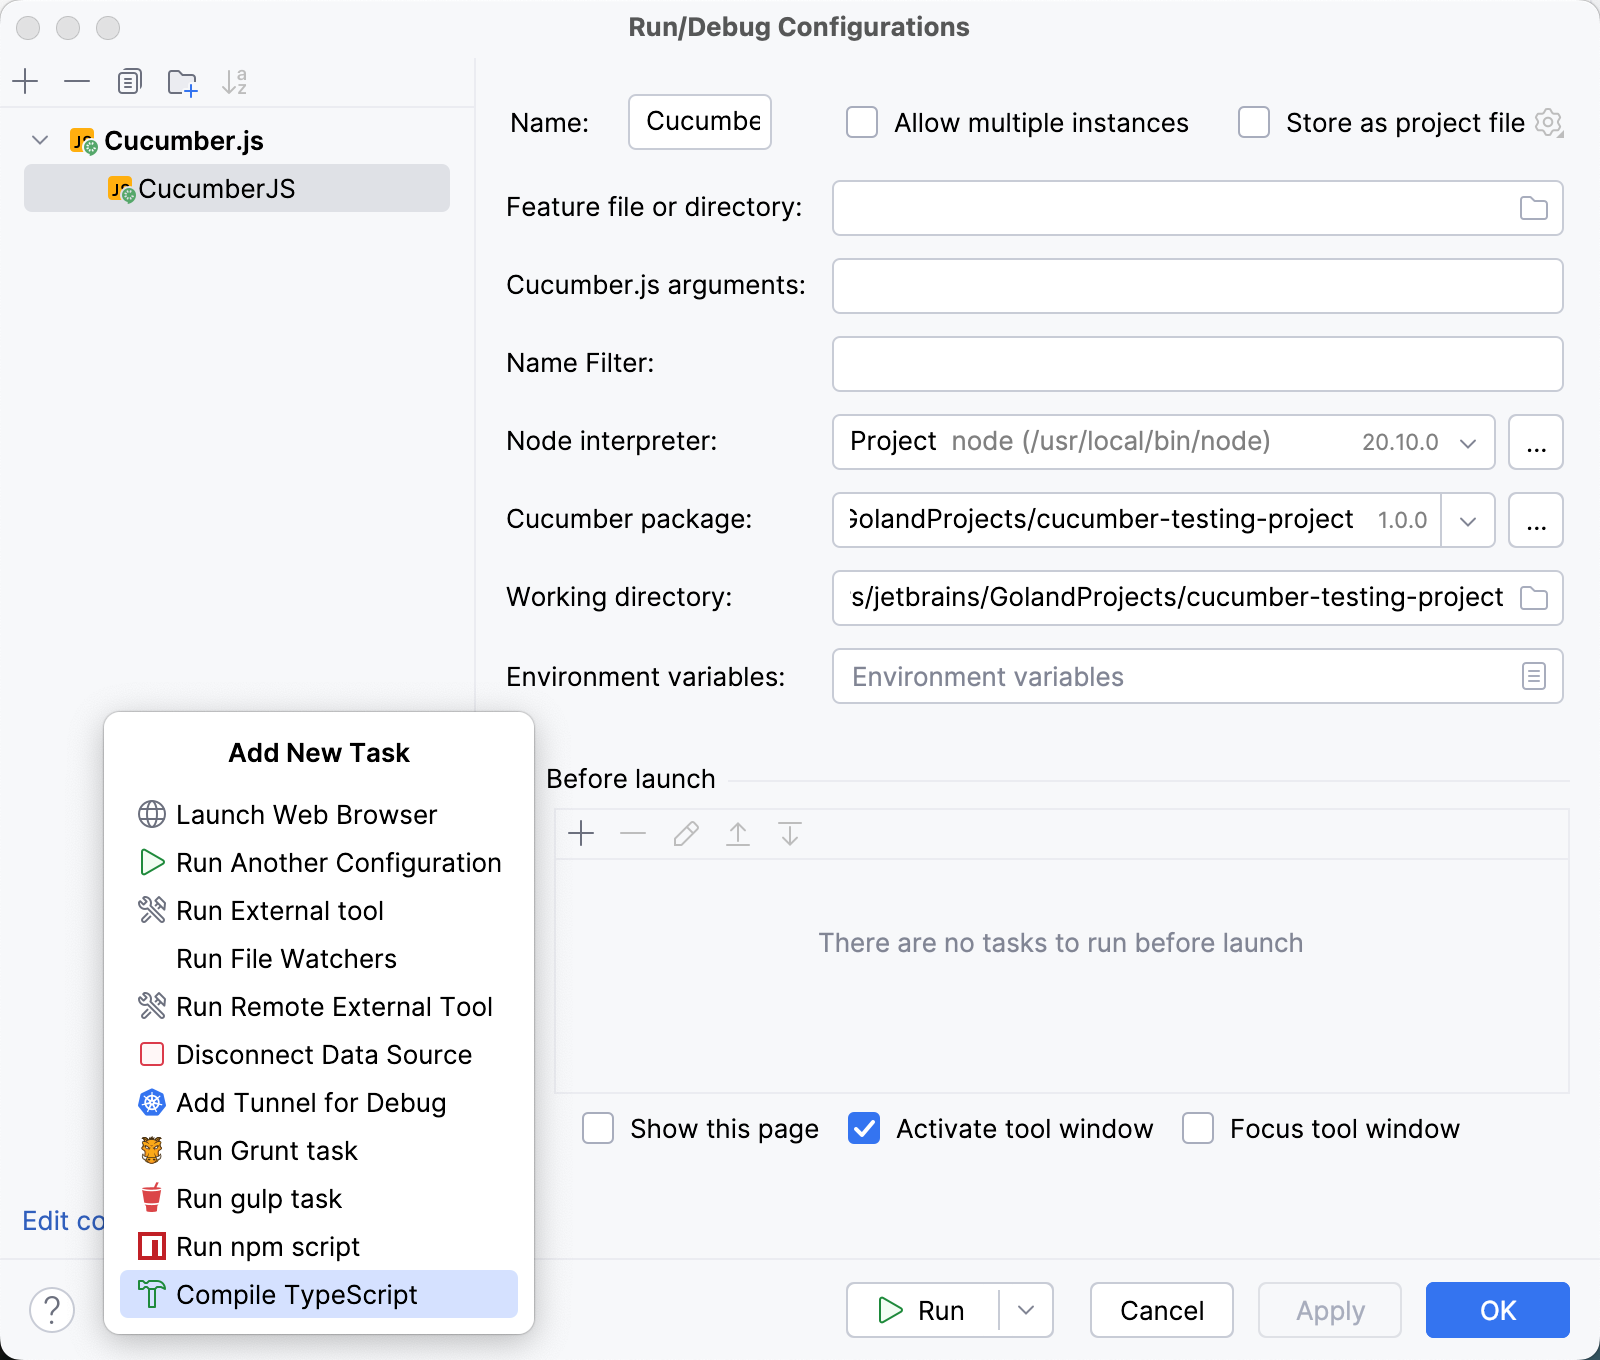Image resolution: width=1600 pixels, height=1360 pixels.
Task: Choose Run npm script task
Action: point(268,1246)
